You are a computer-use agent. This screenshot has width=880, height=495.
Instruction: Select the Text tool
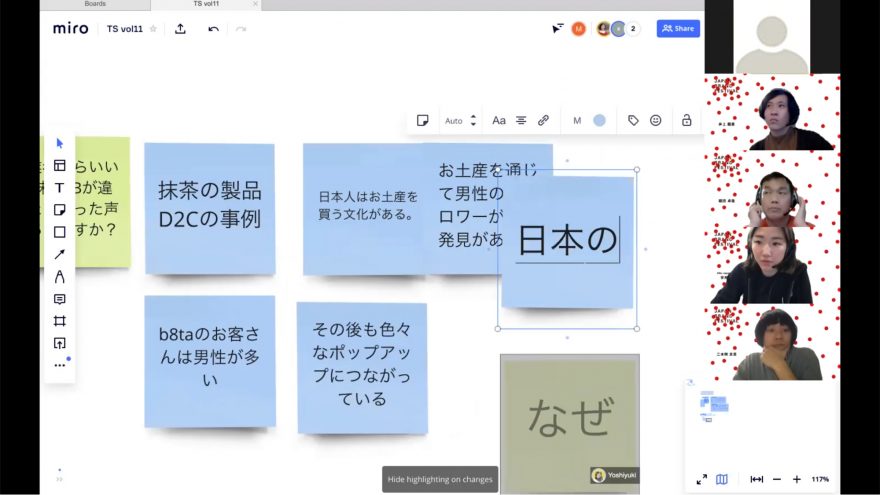pyautogui.click(x=59, y=187)
